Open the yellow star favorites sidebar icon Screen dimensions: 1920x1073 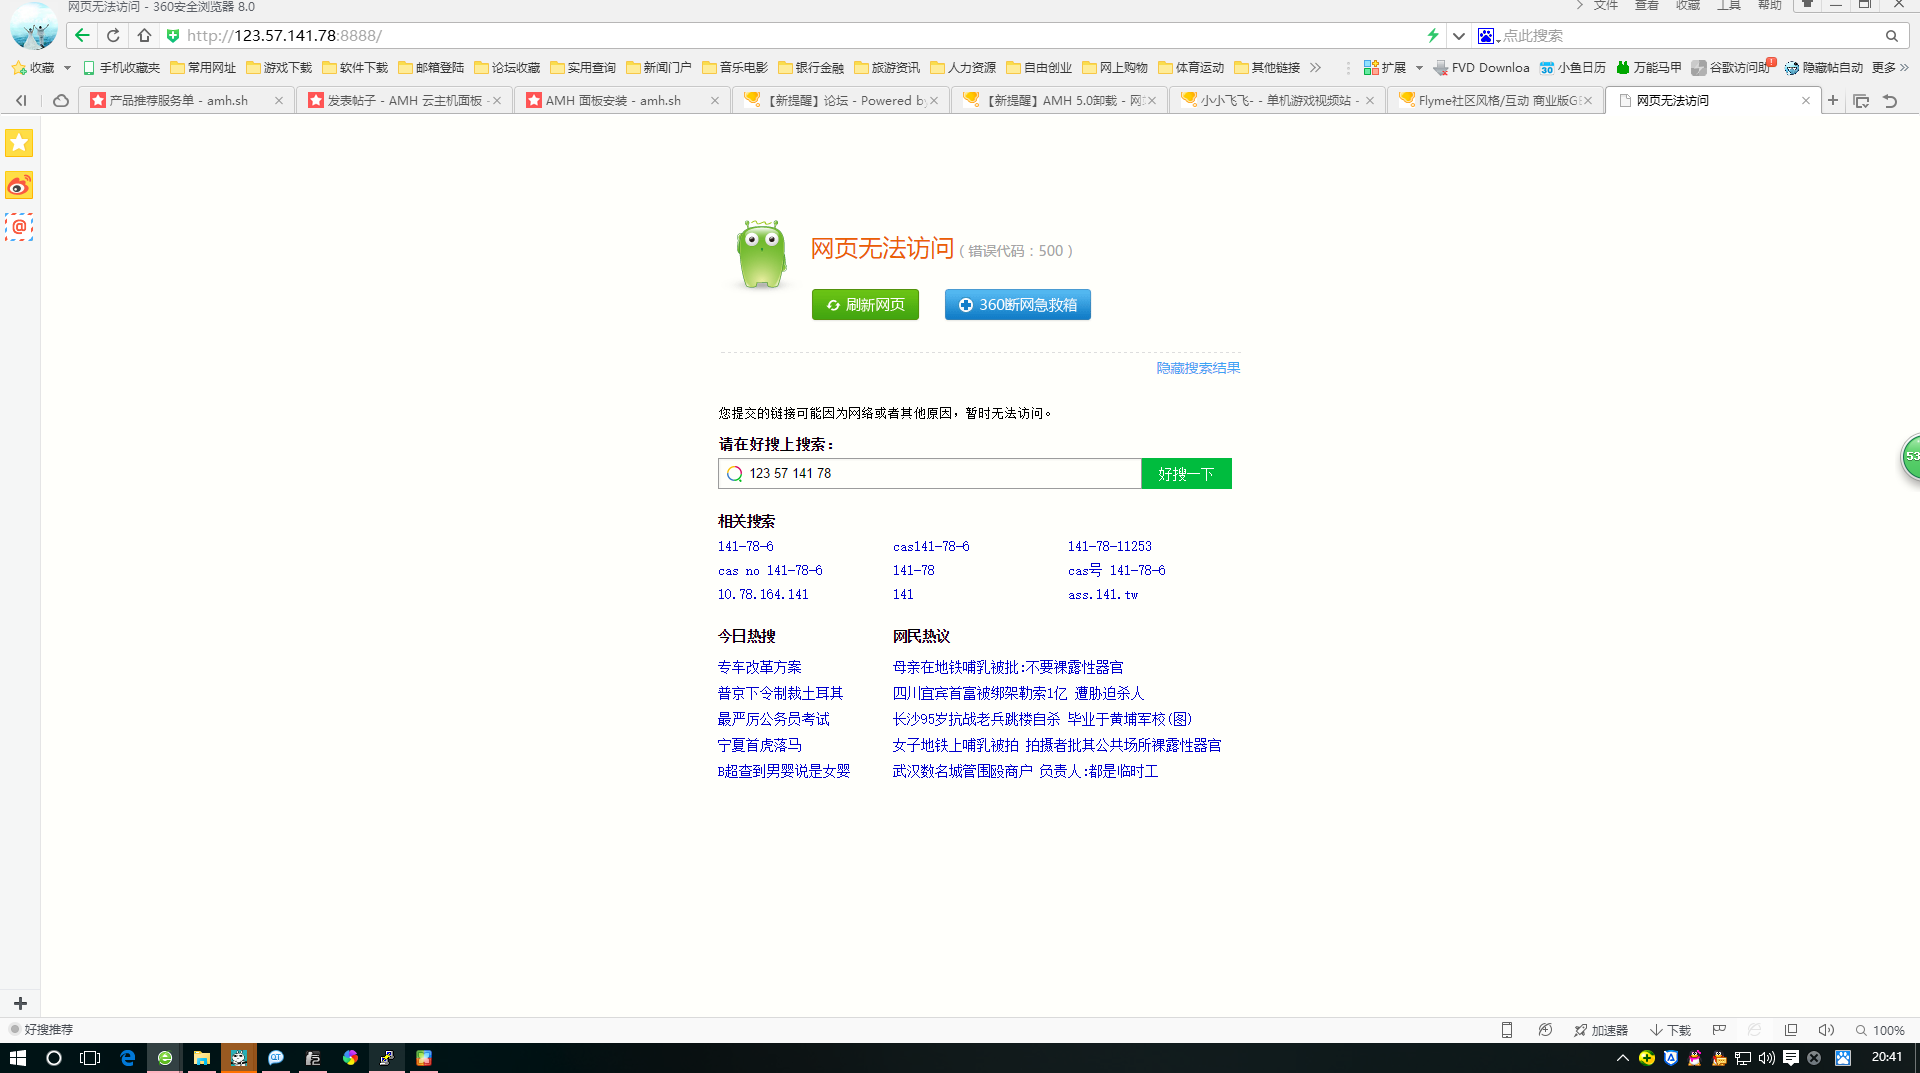tap(19, 144)
